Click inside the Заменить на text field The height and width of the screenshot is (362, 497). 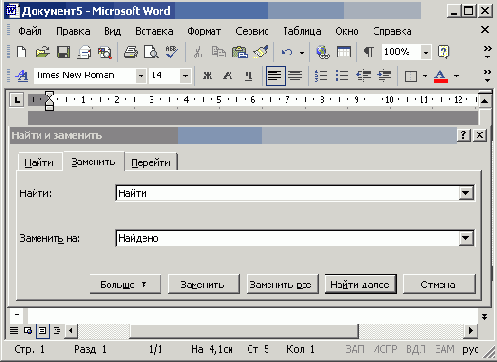[287, 238]
